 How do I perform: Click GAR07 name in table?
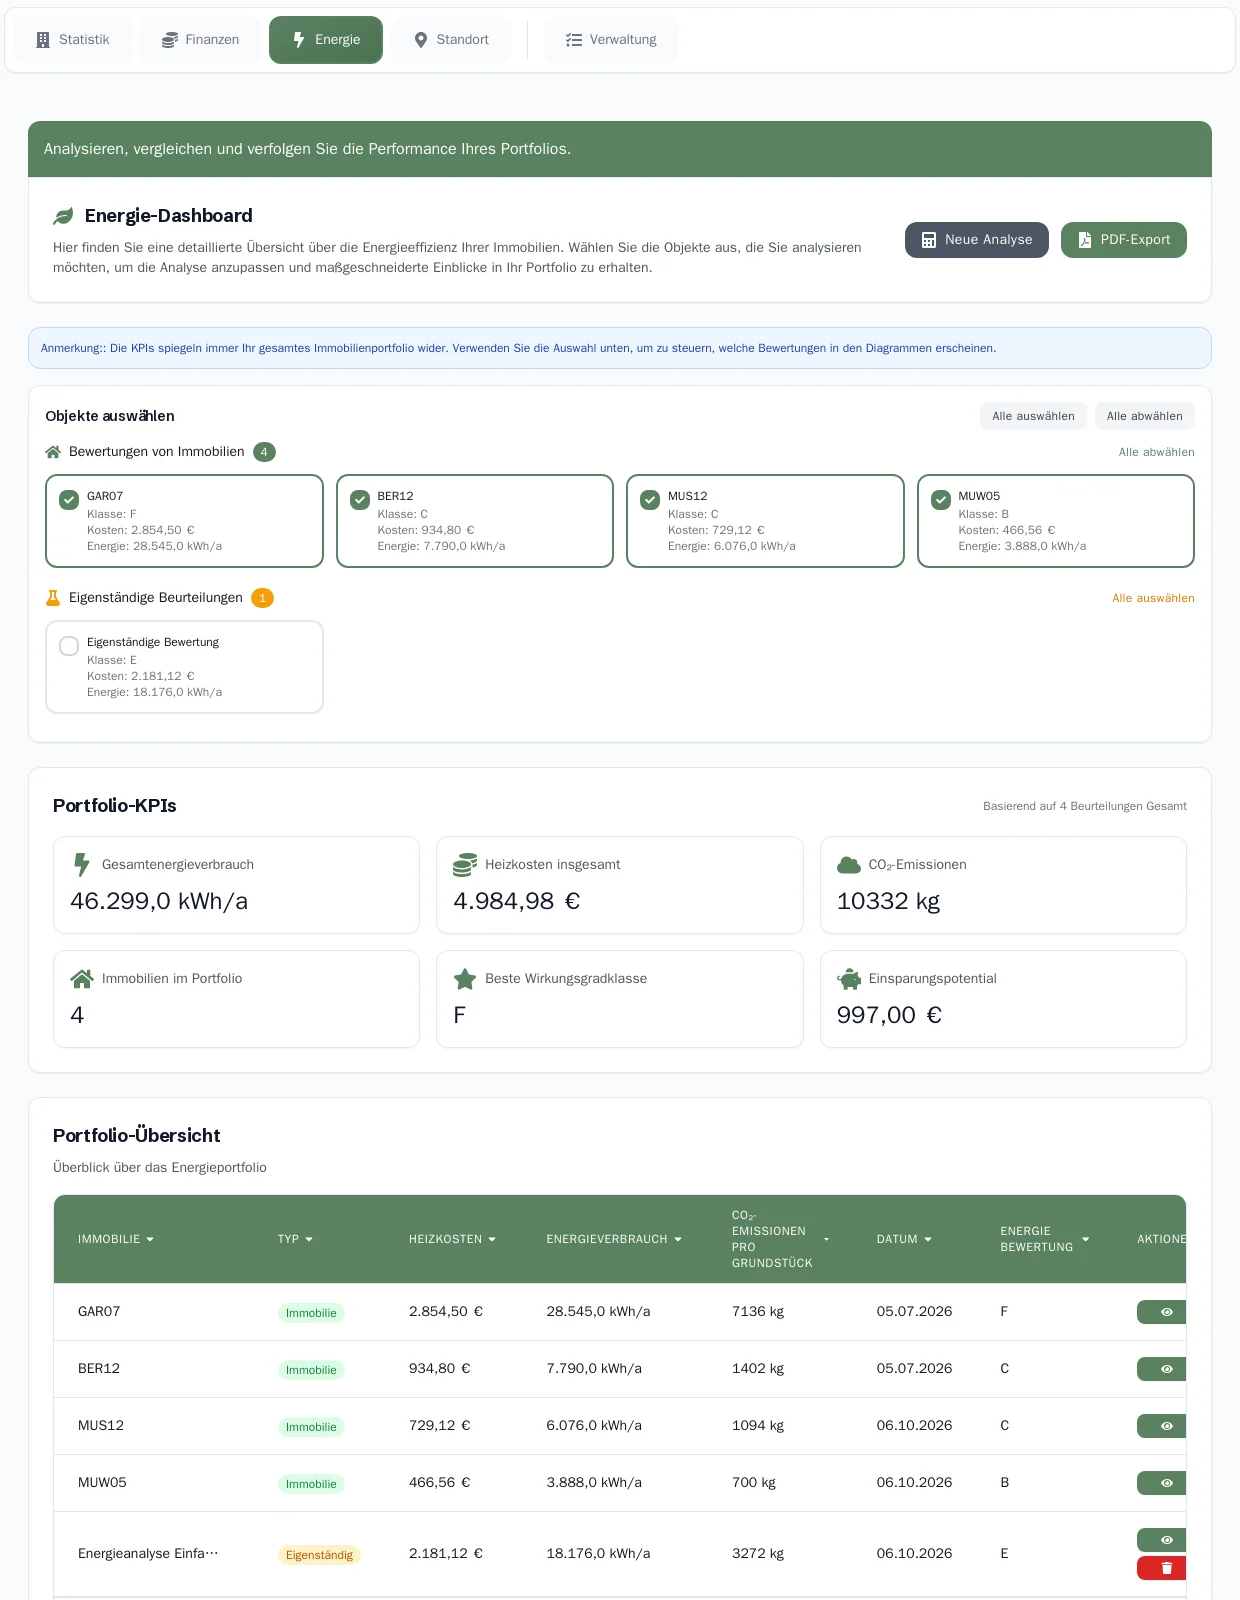pos(99,1312)
